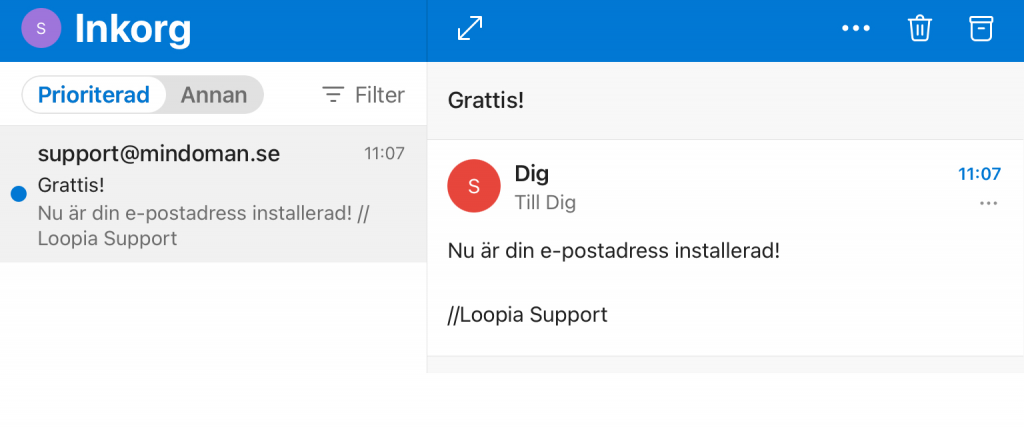Screen dimensions: 1024x427
Task: Open the filter lines icon
Action: pyautogui.click(x=333, y=95)
